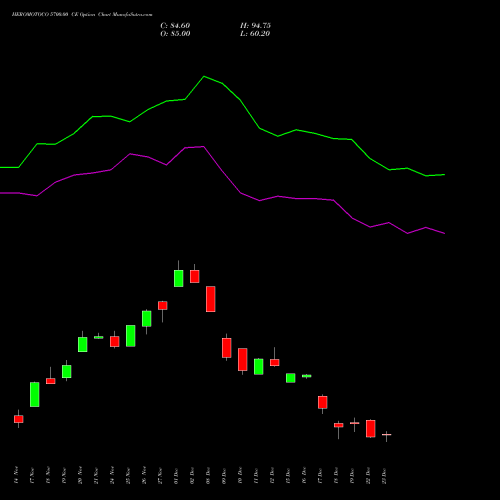Click the 15 Dec date label
Screen dimensions: 500x500
[288, 475]
